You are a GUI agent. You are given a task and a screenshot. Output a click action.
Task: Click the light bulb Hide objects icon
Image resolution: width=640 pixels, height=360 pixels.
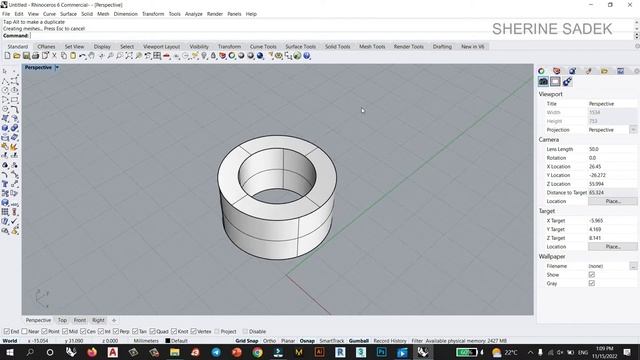tap(204, 56)
